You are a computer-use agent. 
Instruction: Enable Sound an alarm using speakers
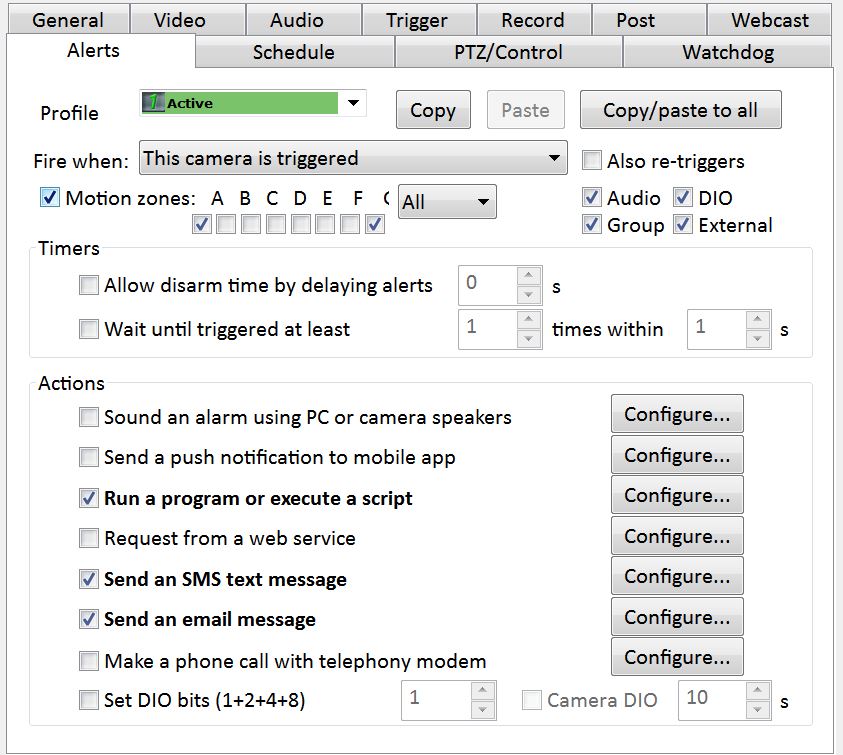(x=89, y=417)
